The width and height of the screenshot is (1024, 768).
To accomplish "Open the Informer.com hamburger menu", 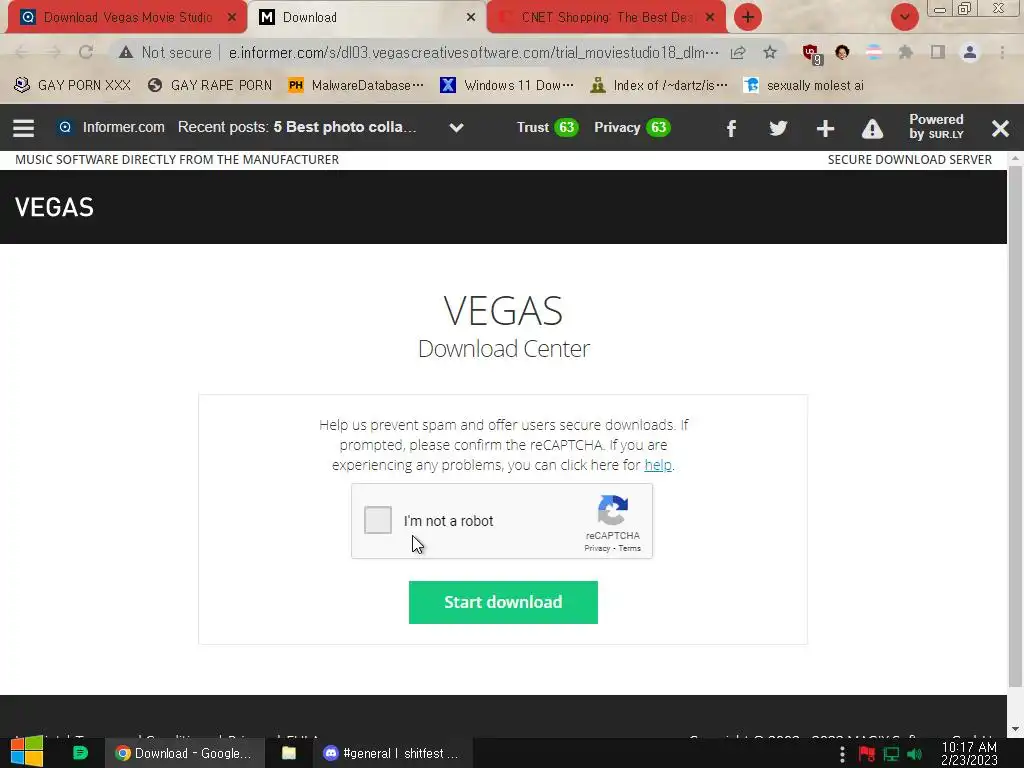I will click(24, 127).
